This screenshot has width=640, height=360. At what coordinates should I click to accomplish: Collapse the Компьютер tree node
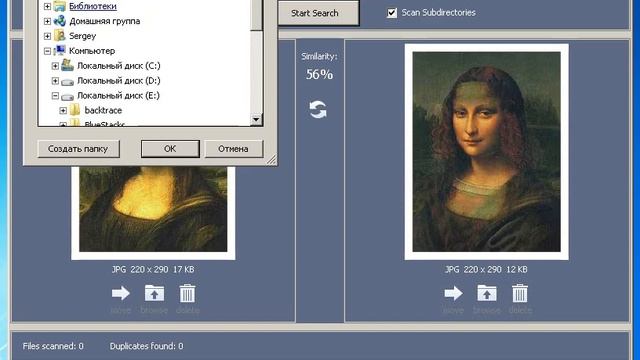[47, 51]
